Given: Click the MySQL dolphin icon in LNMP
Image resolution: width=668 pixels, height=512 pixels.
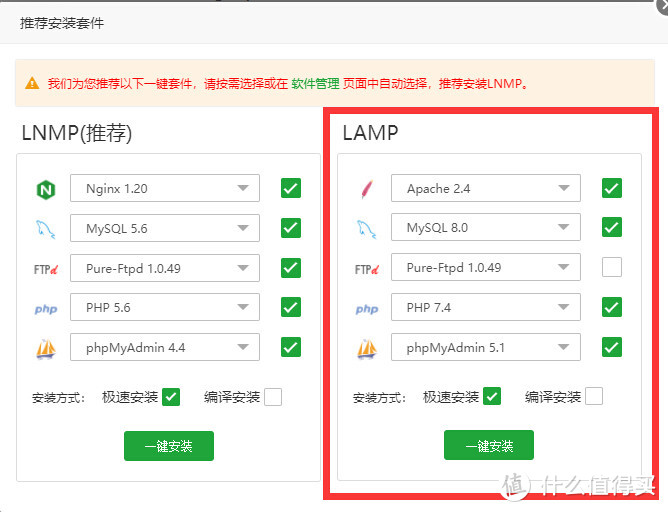Looking at the screenshot, I should point(46,229).
